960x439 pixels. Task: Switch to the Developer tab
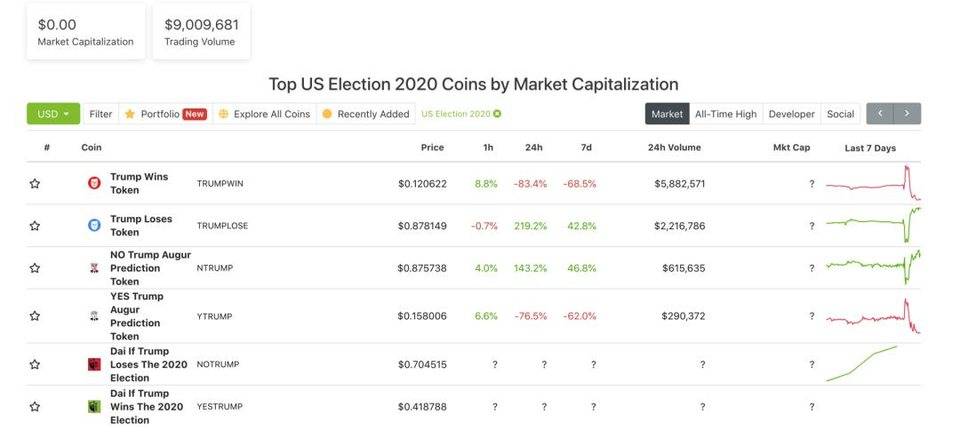(x=791, y=114)
